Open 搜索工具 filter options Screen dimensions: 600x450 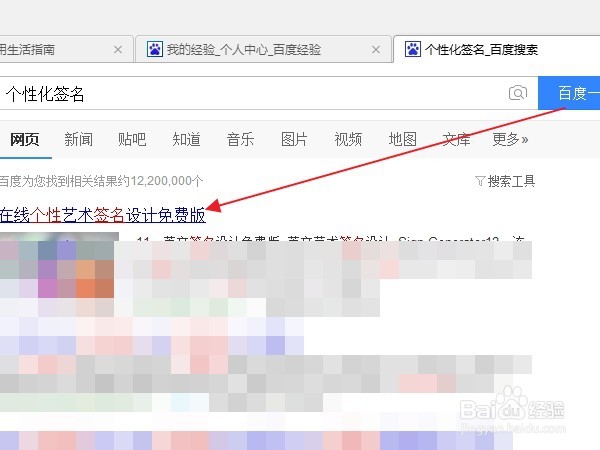pyautogui.click(x=505, y=181)
